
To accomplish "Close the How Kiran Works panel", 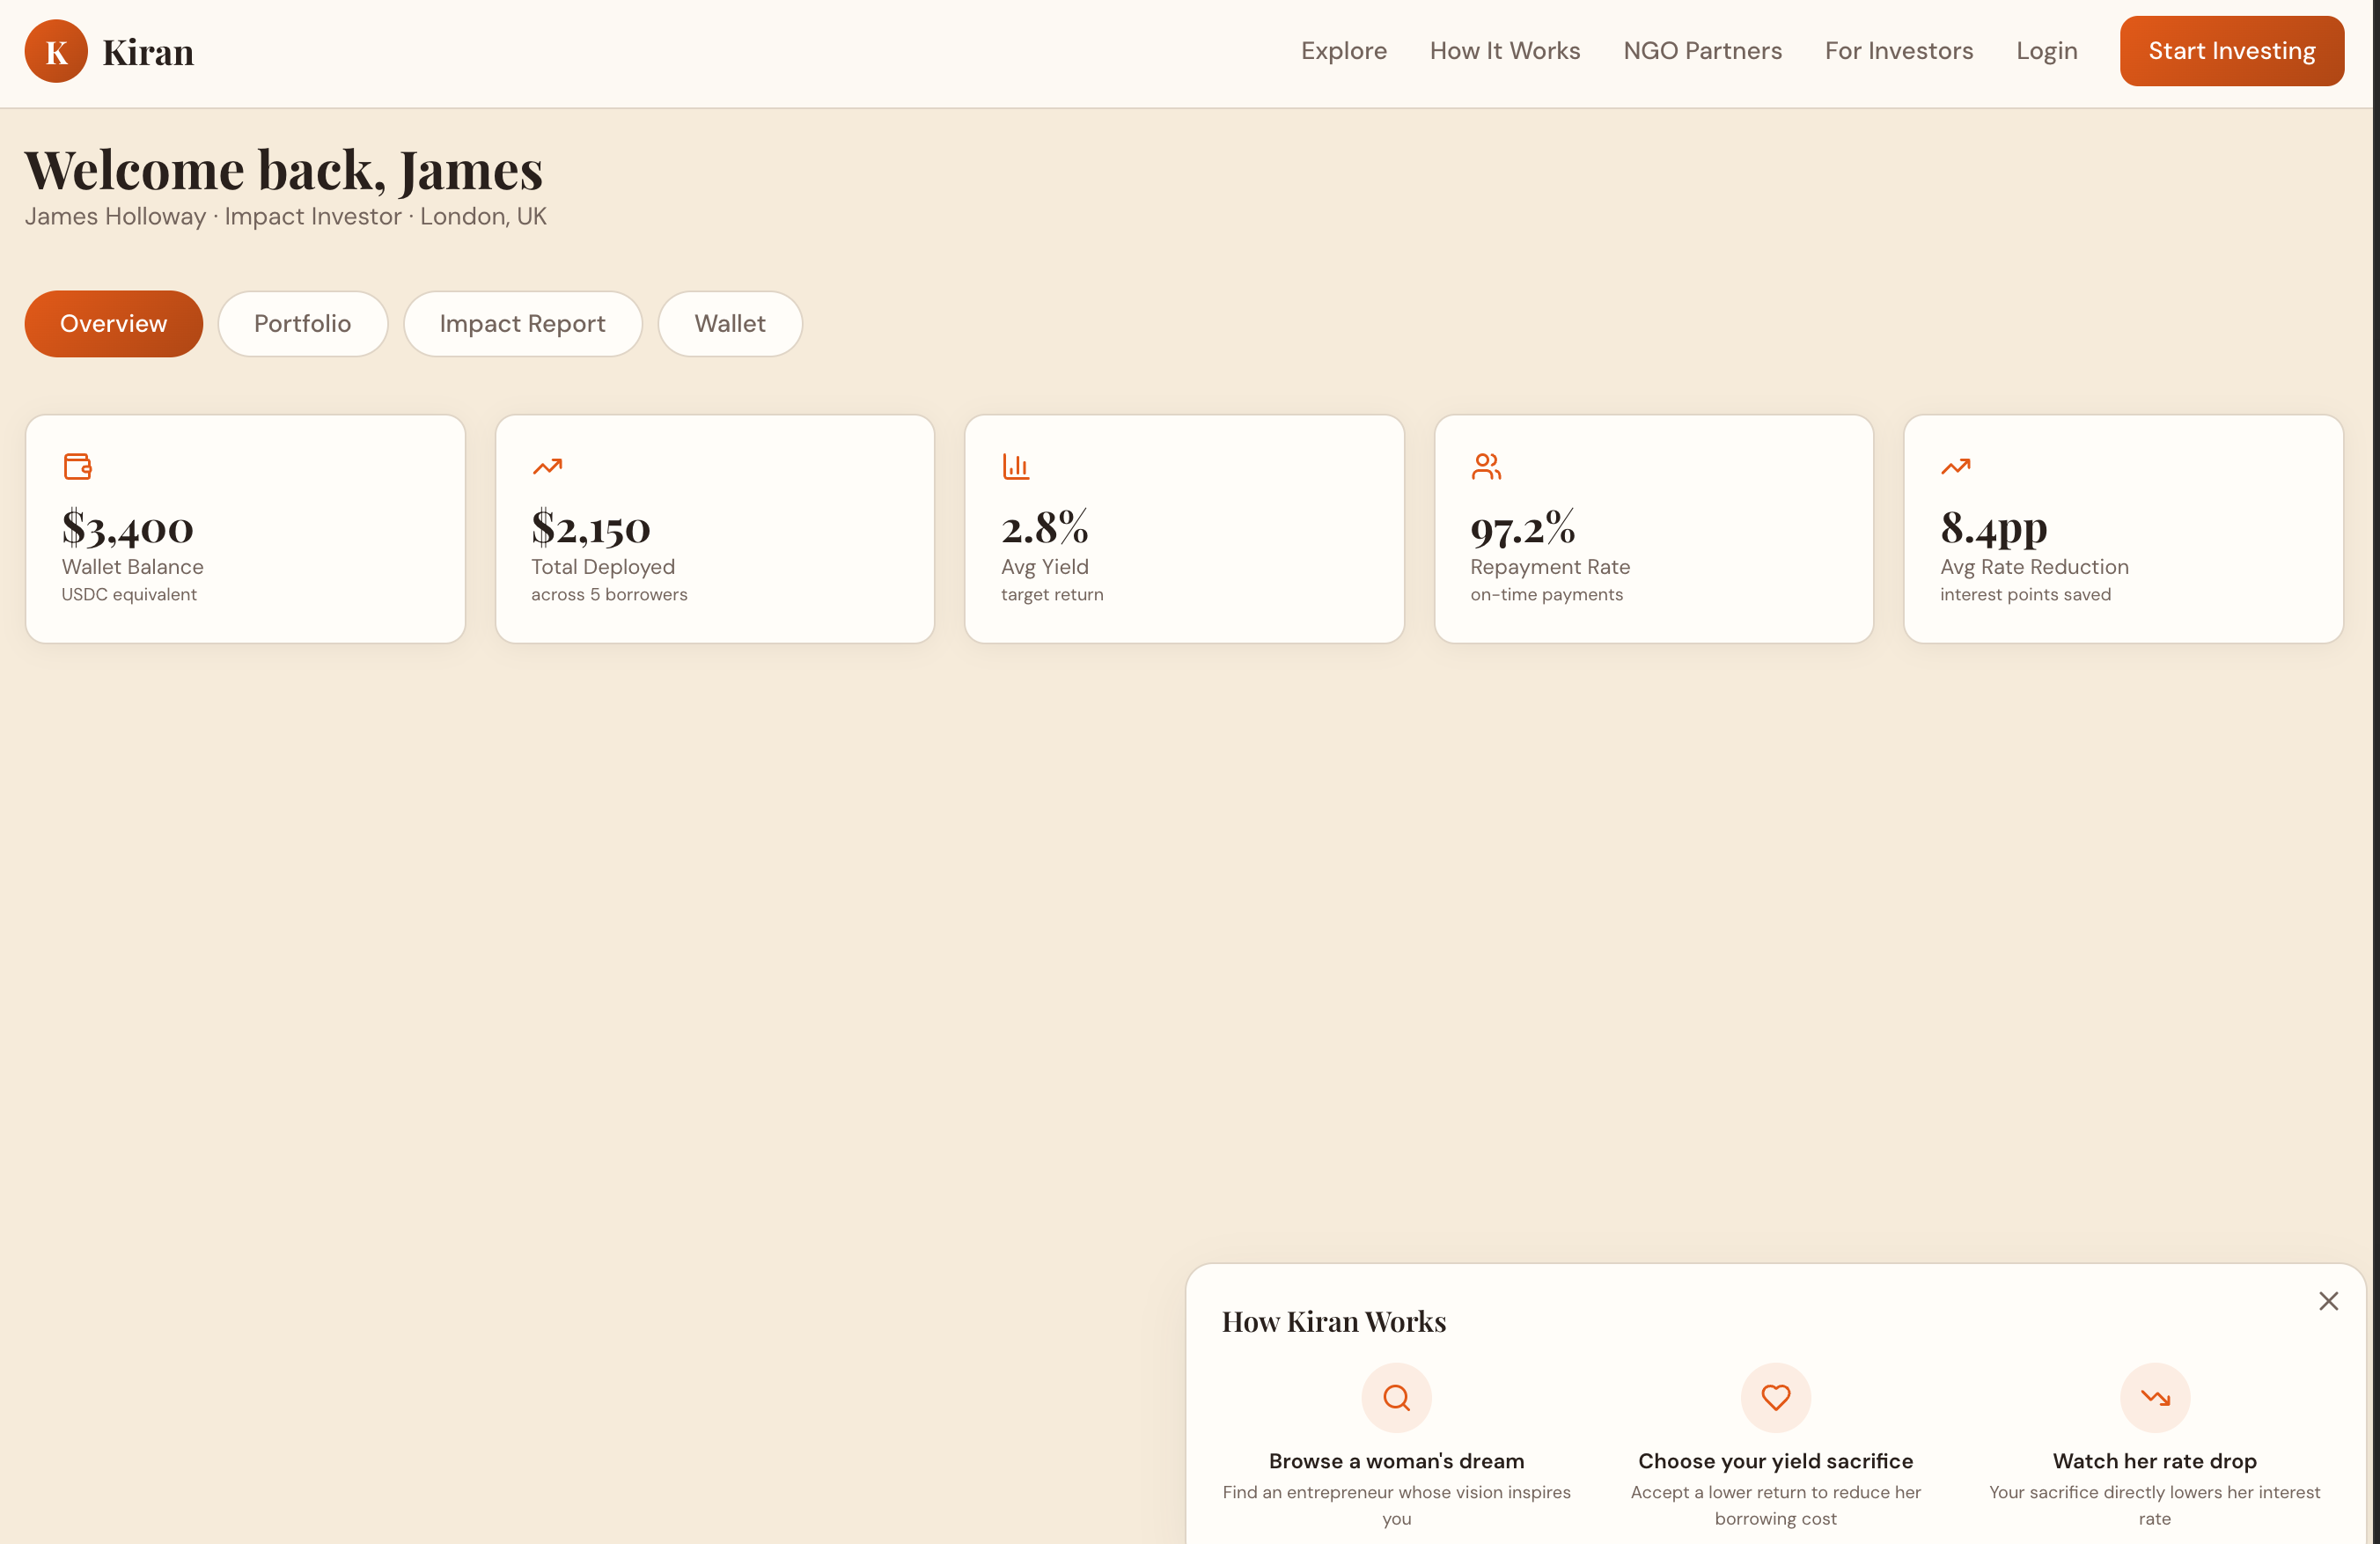I will point(2328,1301).
